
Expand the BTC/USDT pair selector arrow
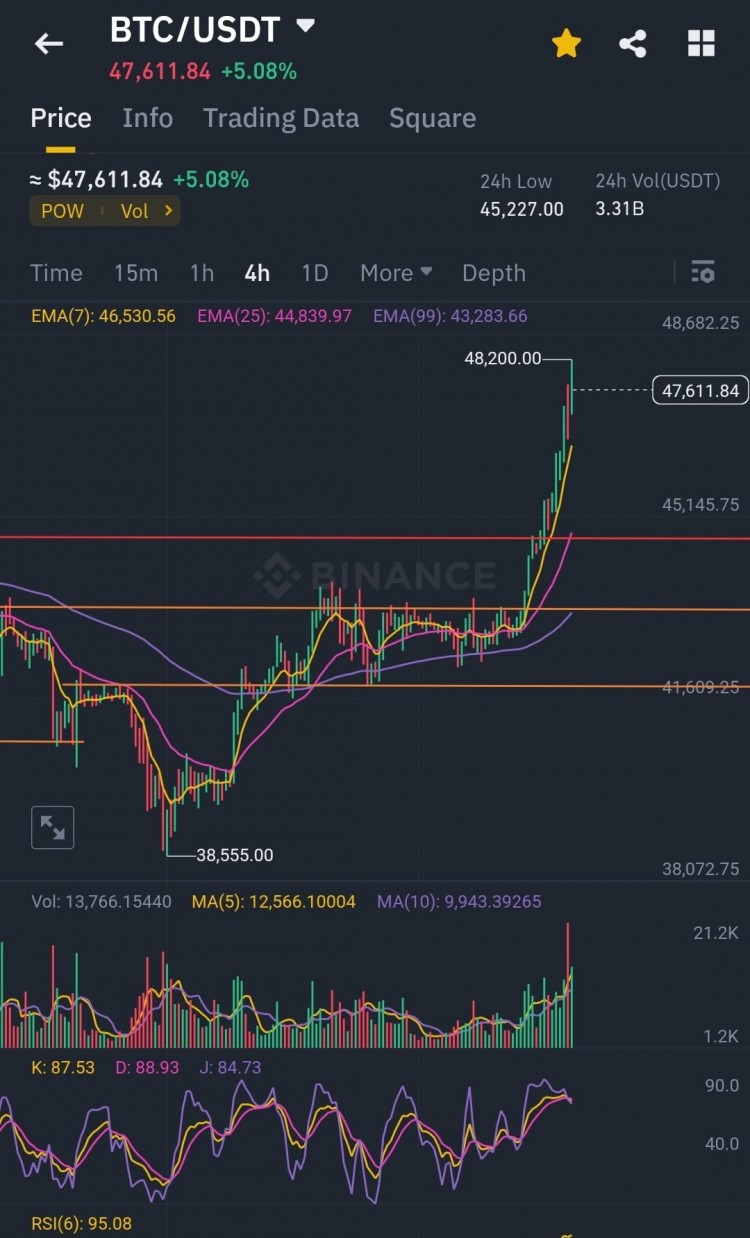[305, 27]
